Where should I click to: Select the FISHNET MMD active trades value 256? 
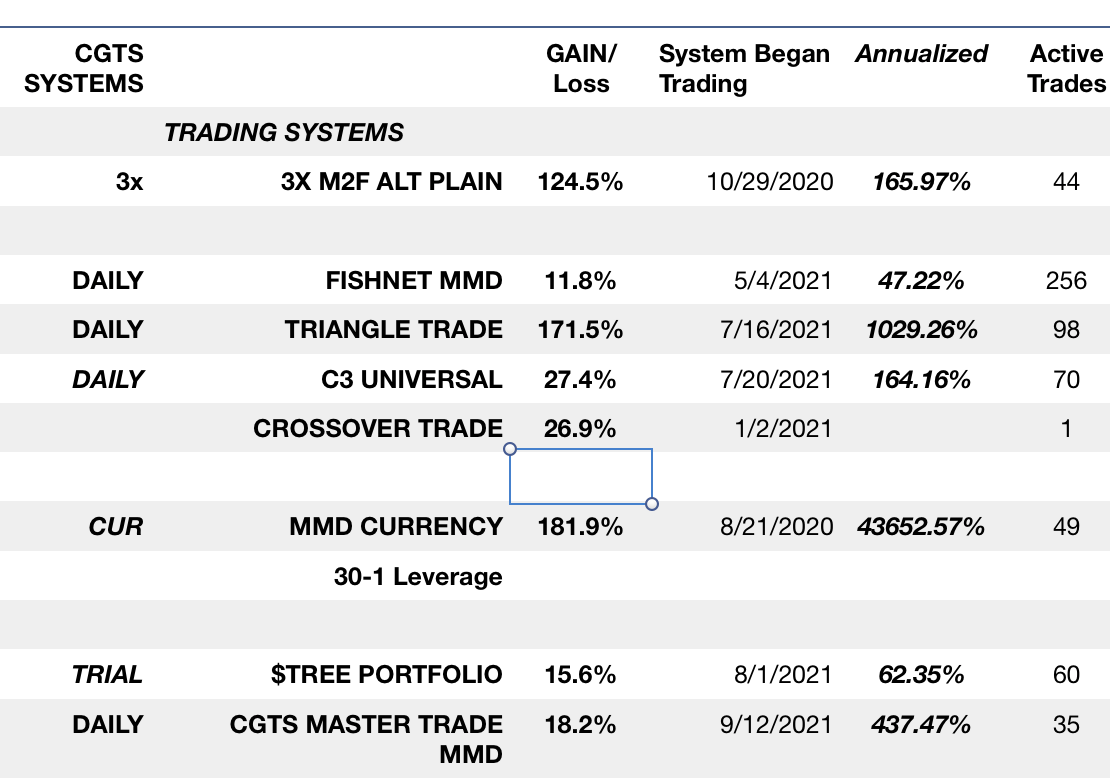click(x=1066, y=281)
